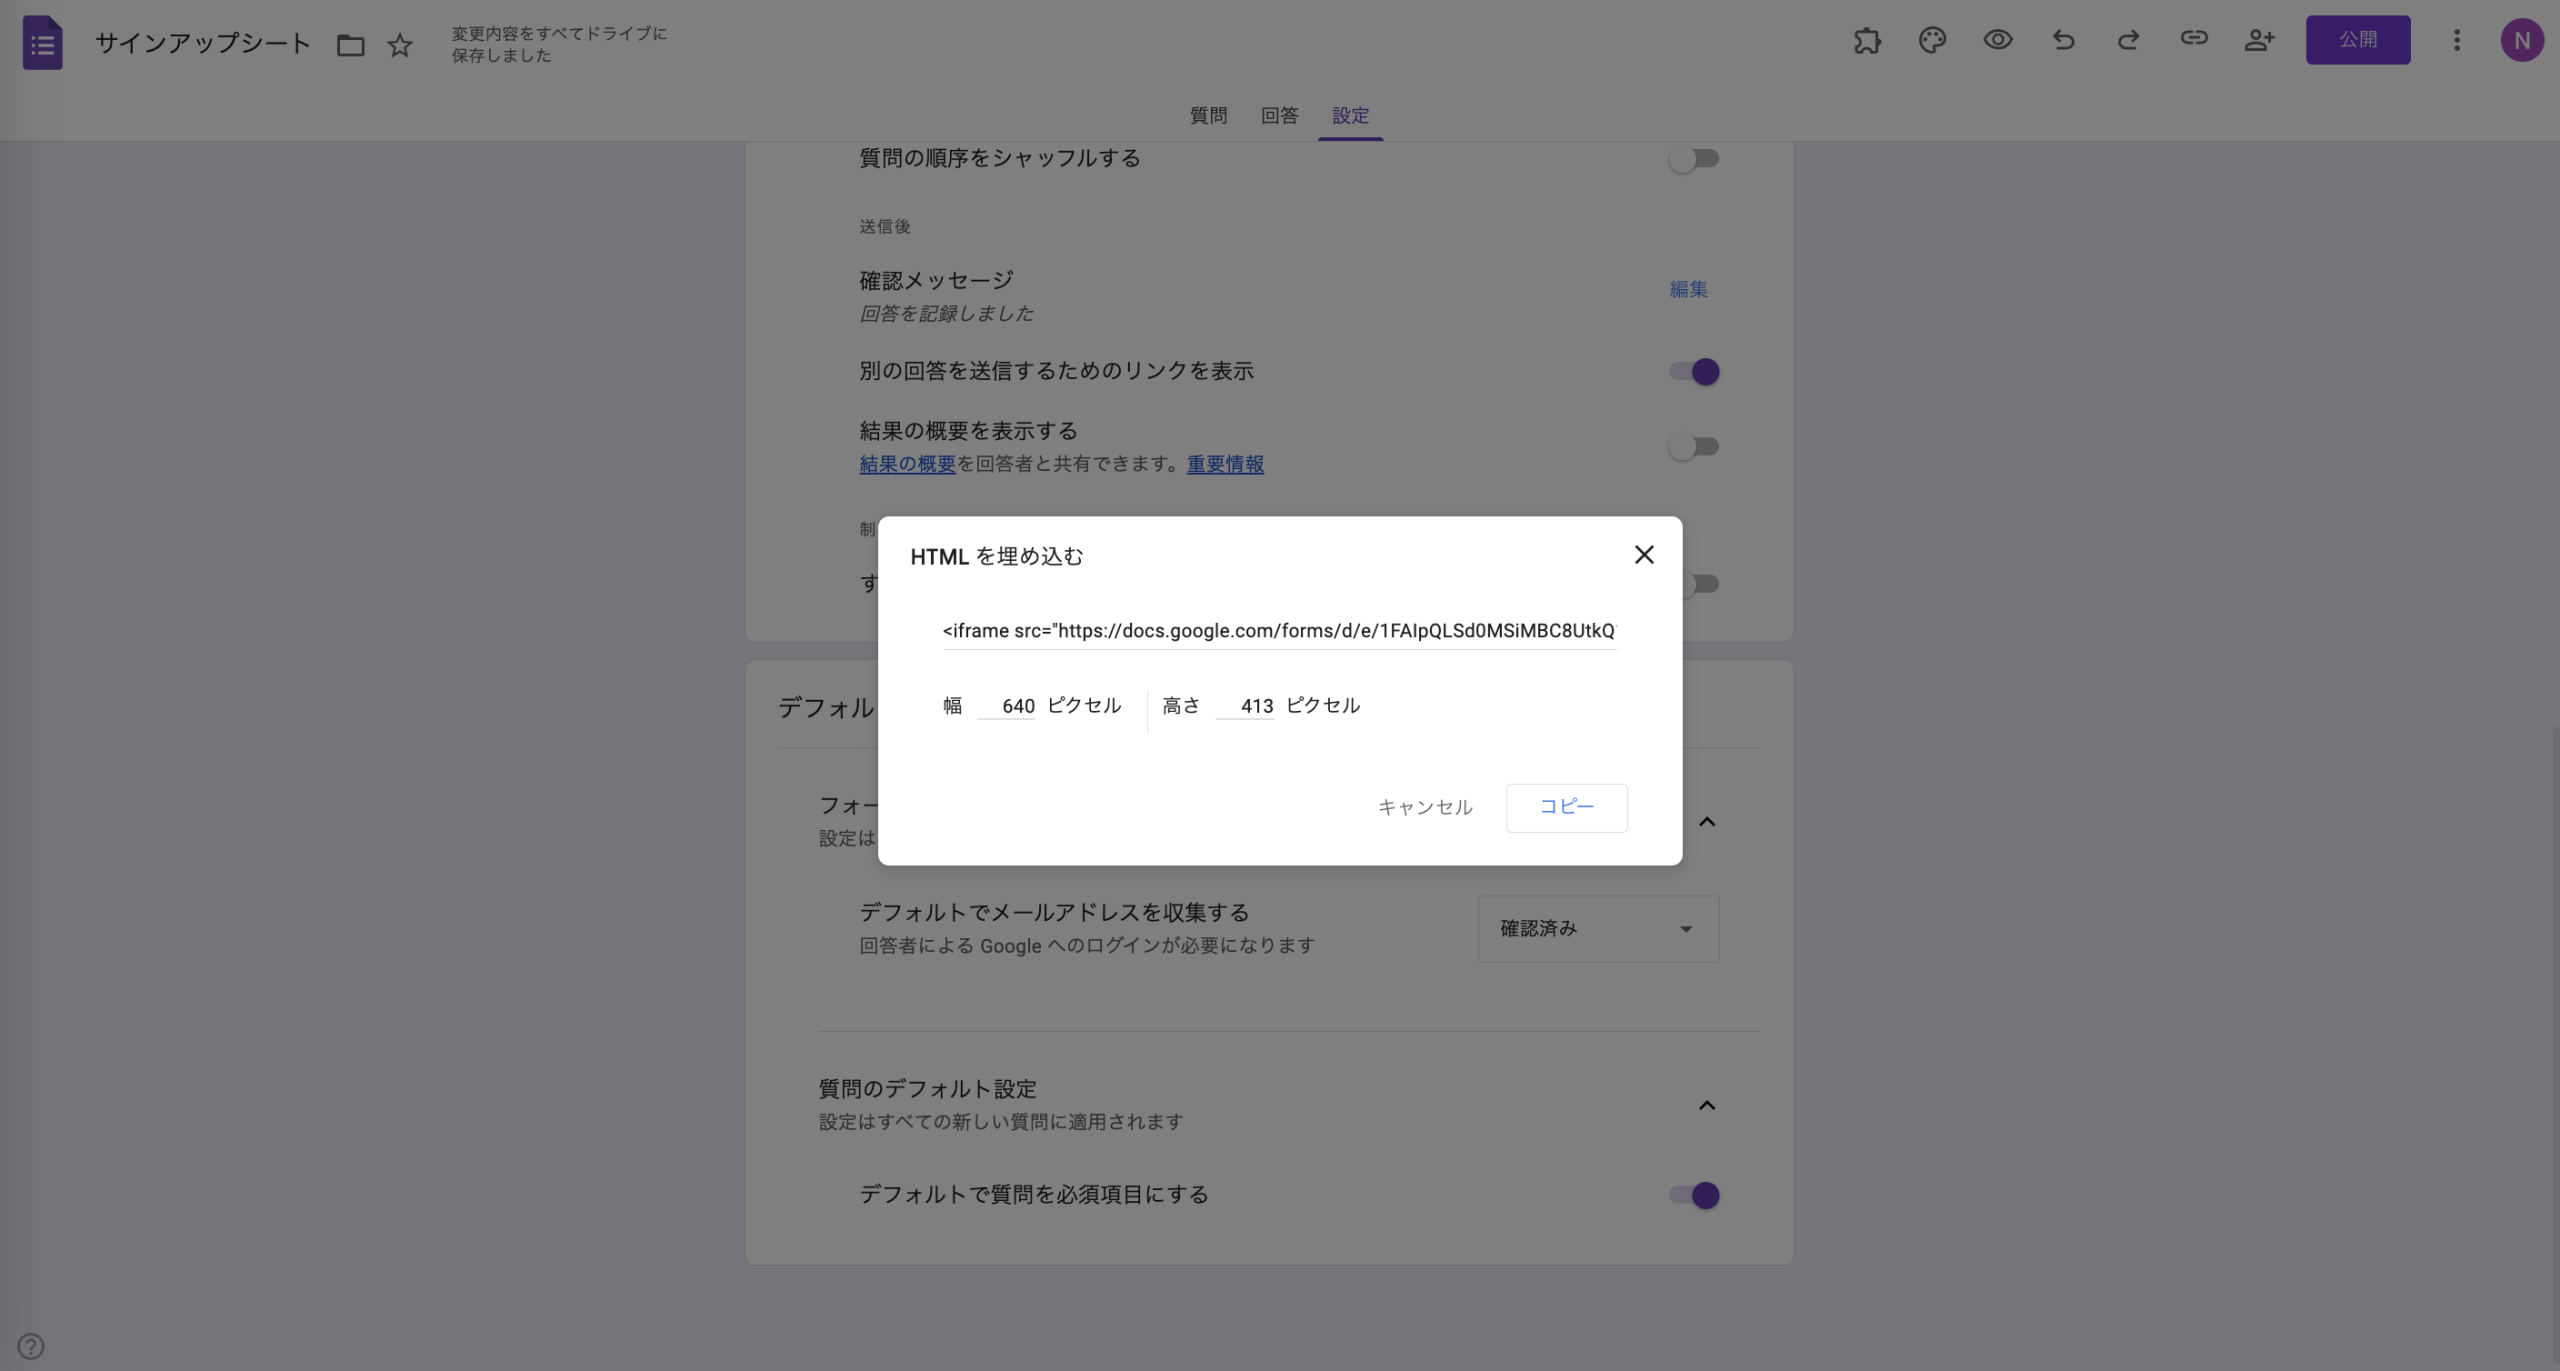2560x1371 pixels.
Task: Copy the form link icon
Action: (2193, 40)
